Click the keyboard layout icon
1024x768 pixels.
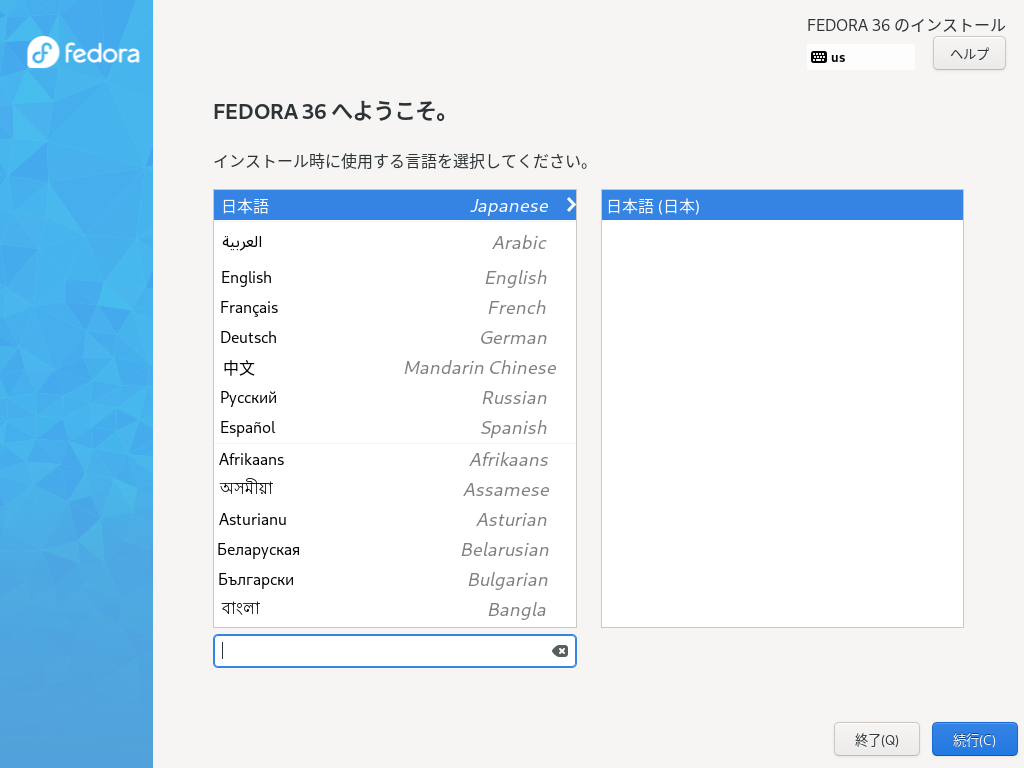(818, 57)
